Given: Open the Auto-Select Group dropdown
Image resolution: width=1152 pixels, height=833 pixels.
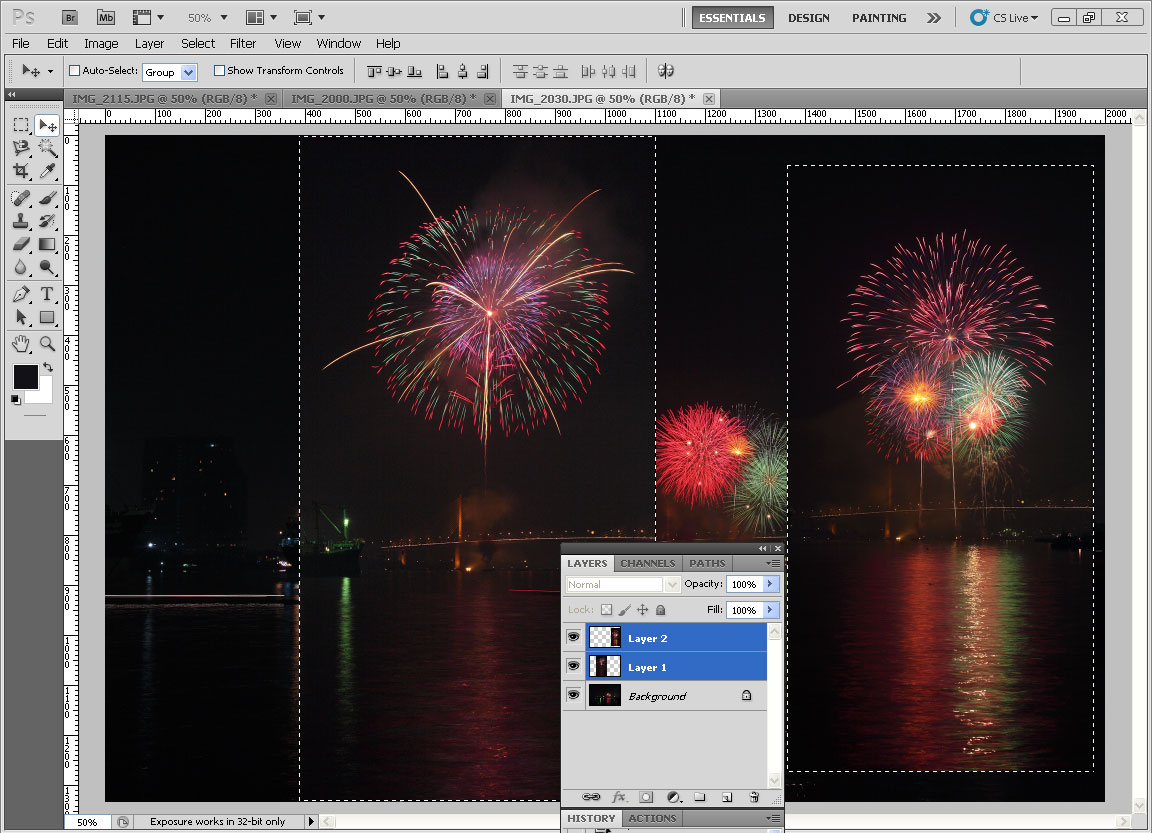Looking at the screenshot, I should [189, 72].
